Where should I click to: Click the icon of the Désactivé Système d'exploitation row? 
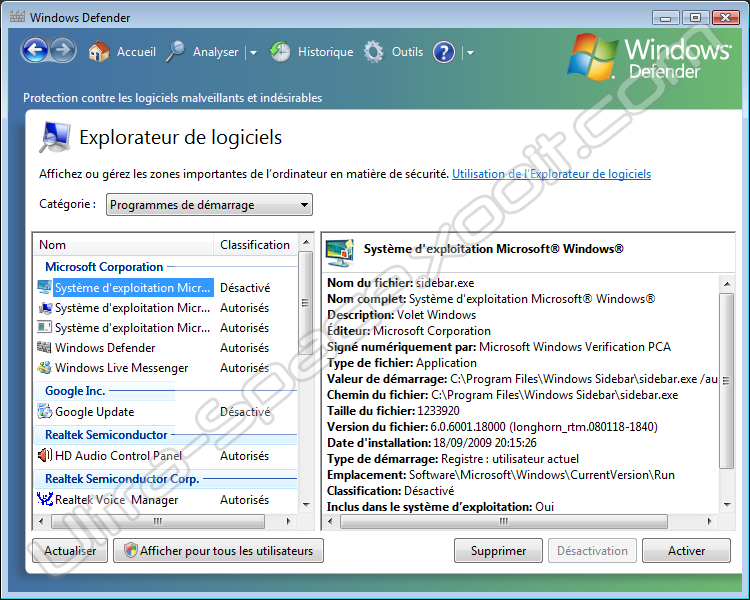44,287
